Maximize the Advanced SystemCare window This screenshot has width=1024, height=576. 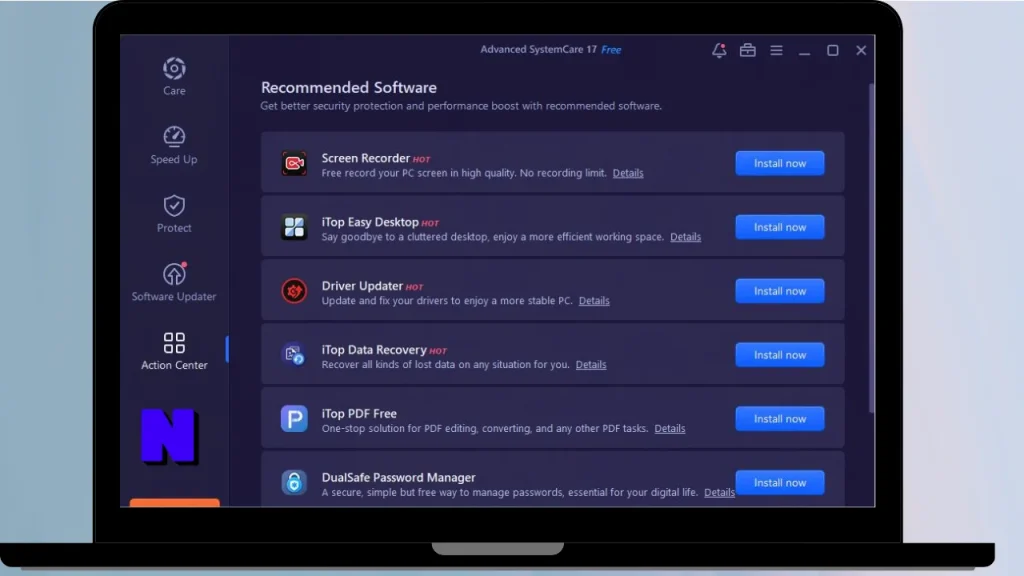(x=833, y=50)
